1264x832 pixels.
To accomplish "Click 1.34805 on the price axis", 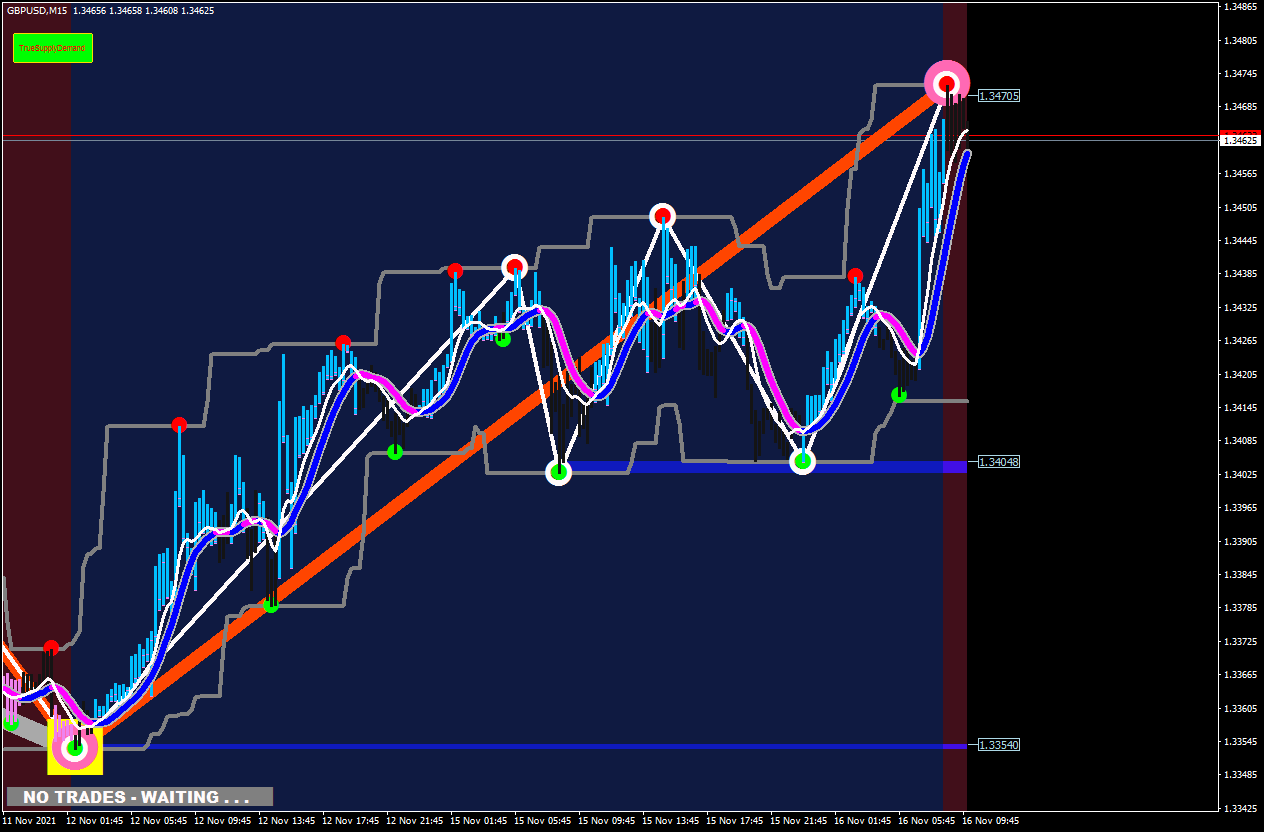I will coord(1241,41).
